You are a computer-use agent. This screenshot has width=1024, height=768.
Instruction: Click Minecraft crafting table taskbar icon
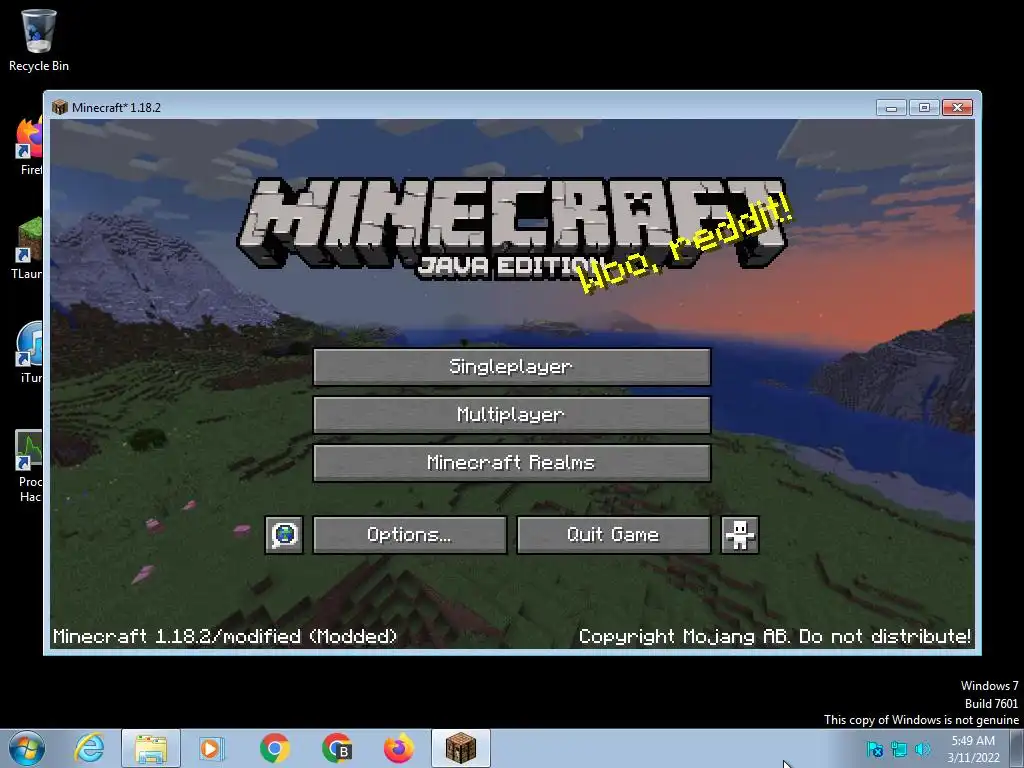pyautogui.click(x=461, y=748)
